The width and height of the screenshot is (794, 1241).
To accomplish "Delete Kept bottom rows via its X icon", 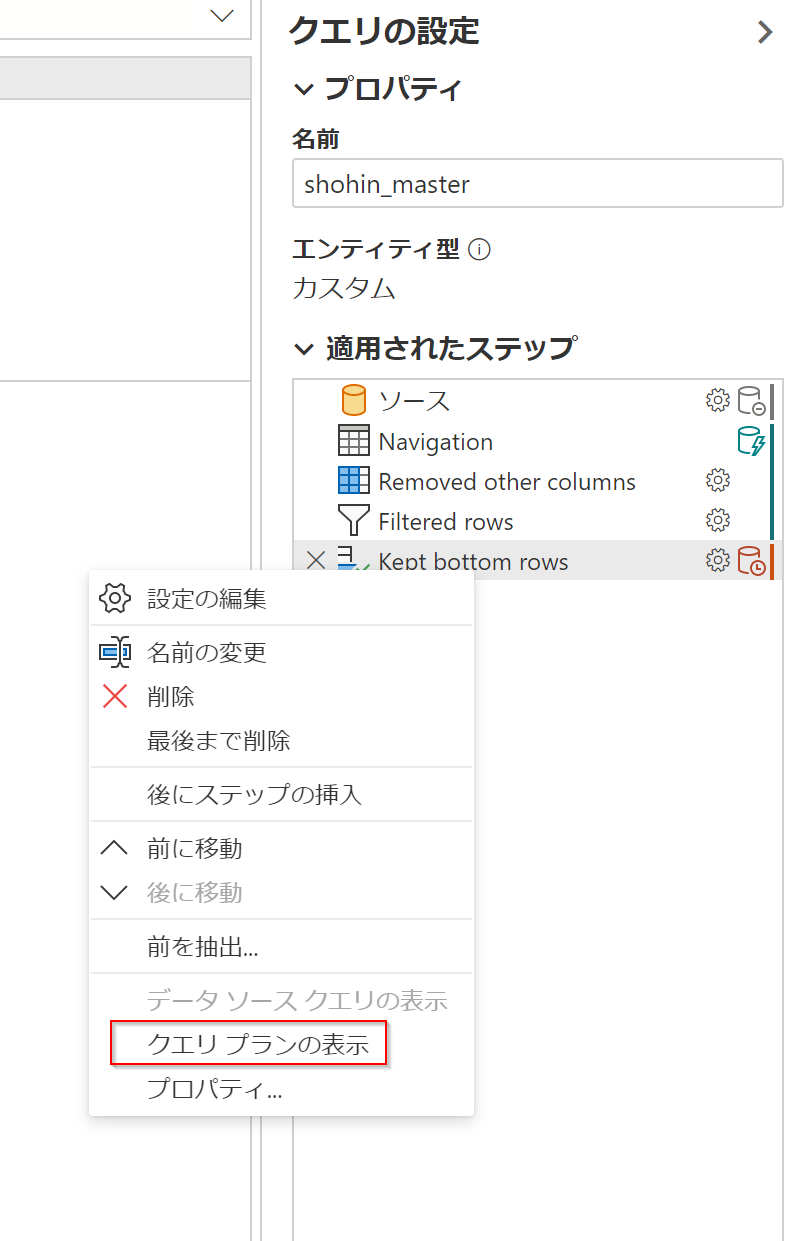I will [317, 561].
